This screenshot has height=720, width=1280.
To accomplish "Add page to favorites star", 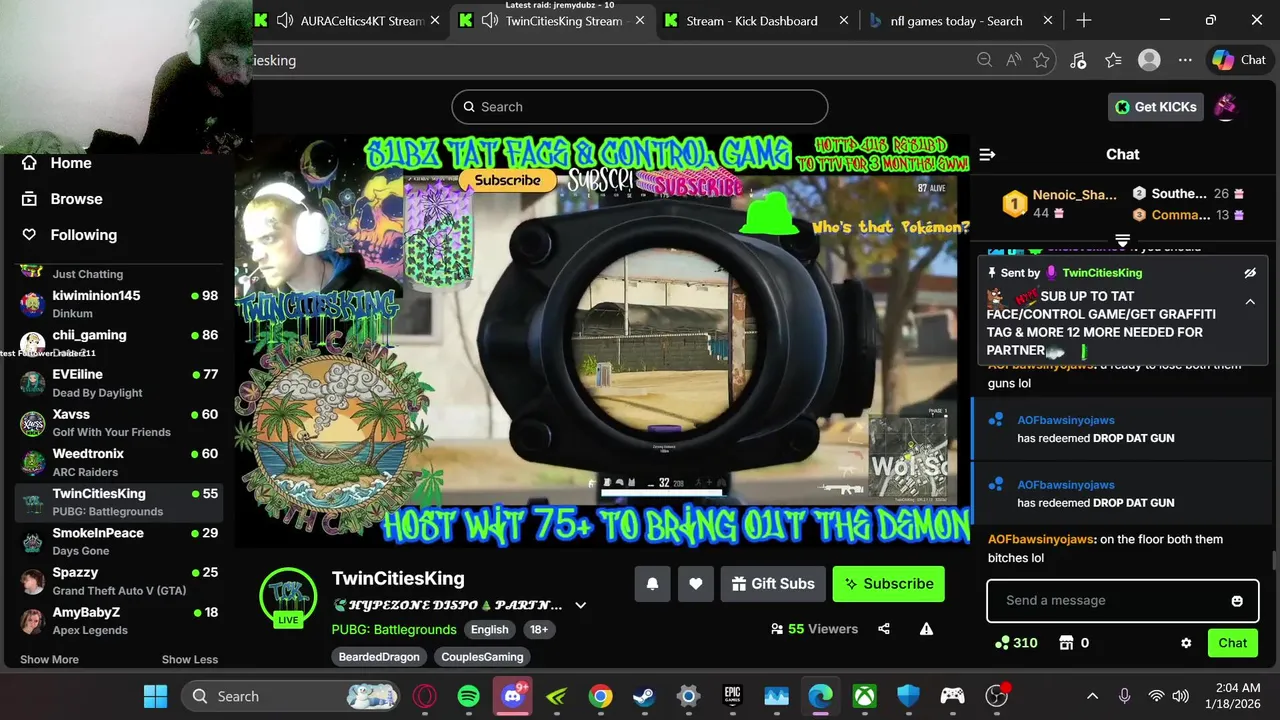I will 1041,60.
